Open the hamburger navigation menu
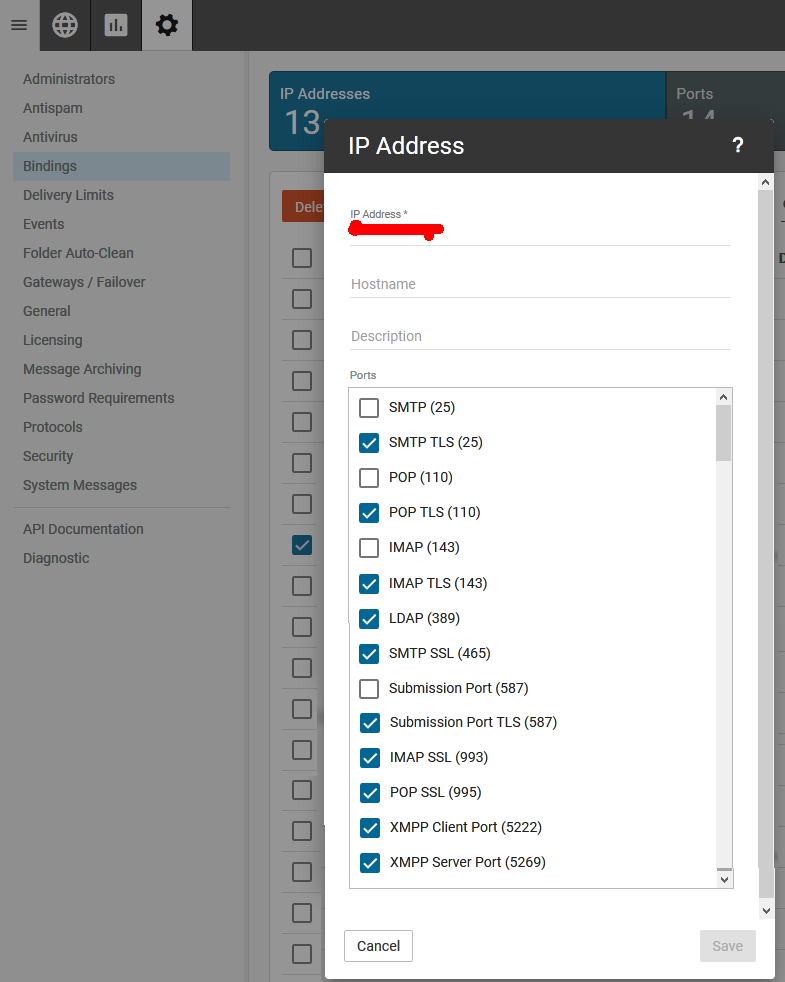This screenshot has width=785, height=982. point(19,25)
